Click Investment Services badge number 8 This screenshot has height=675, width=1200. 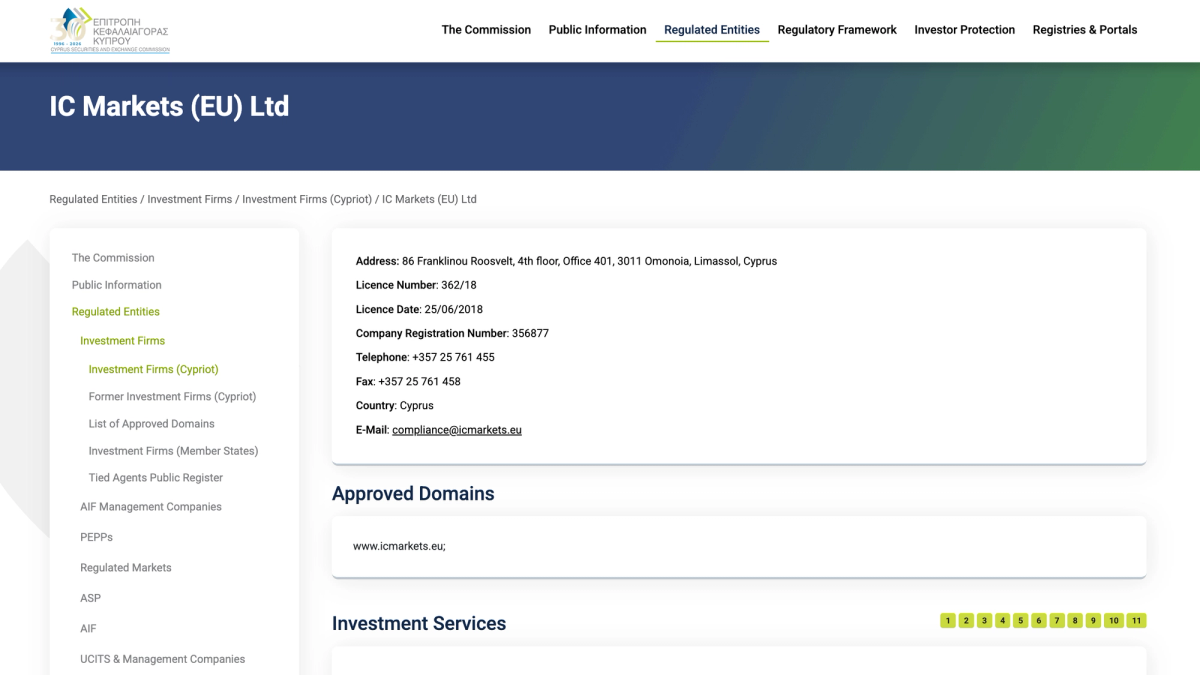coord(1075,621)
